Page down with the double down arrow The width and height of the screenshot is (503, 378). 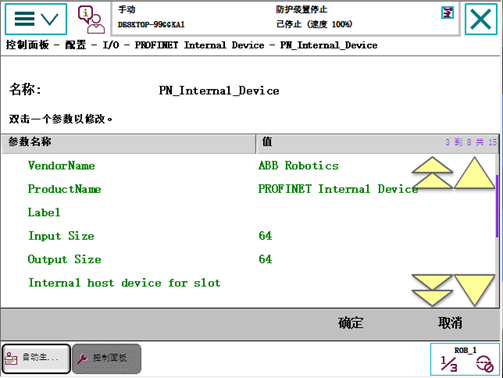click(x=432, y=290)
